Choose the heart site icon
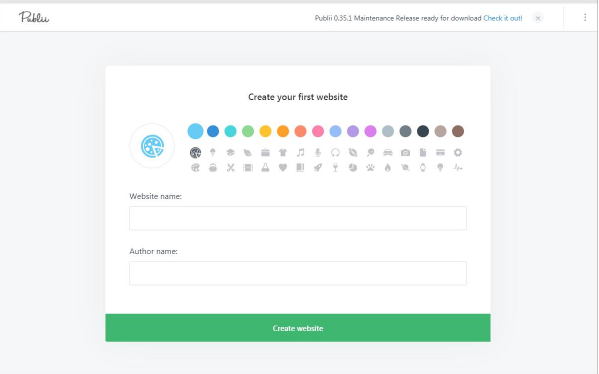 pos(283,168)
